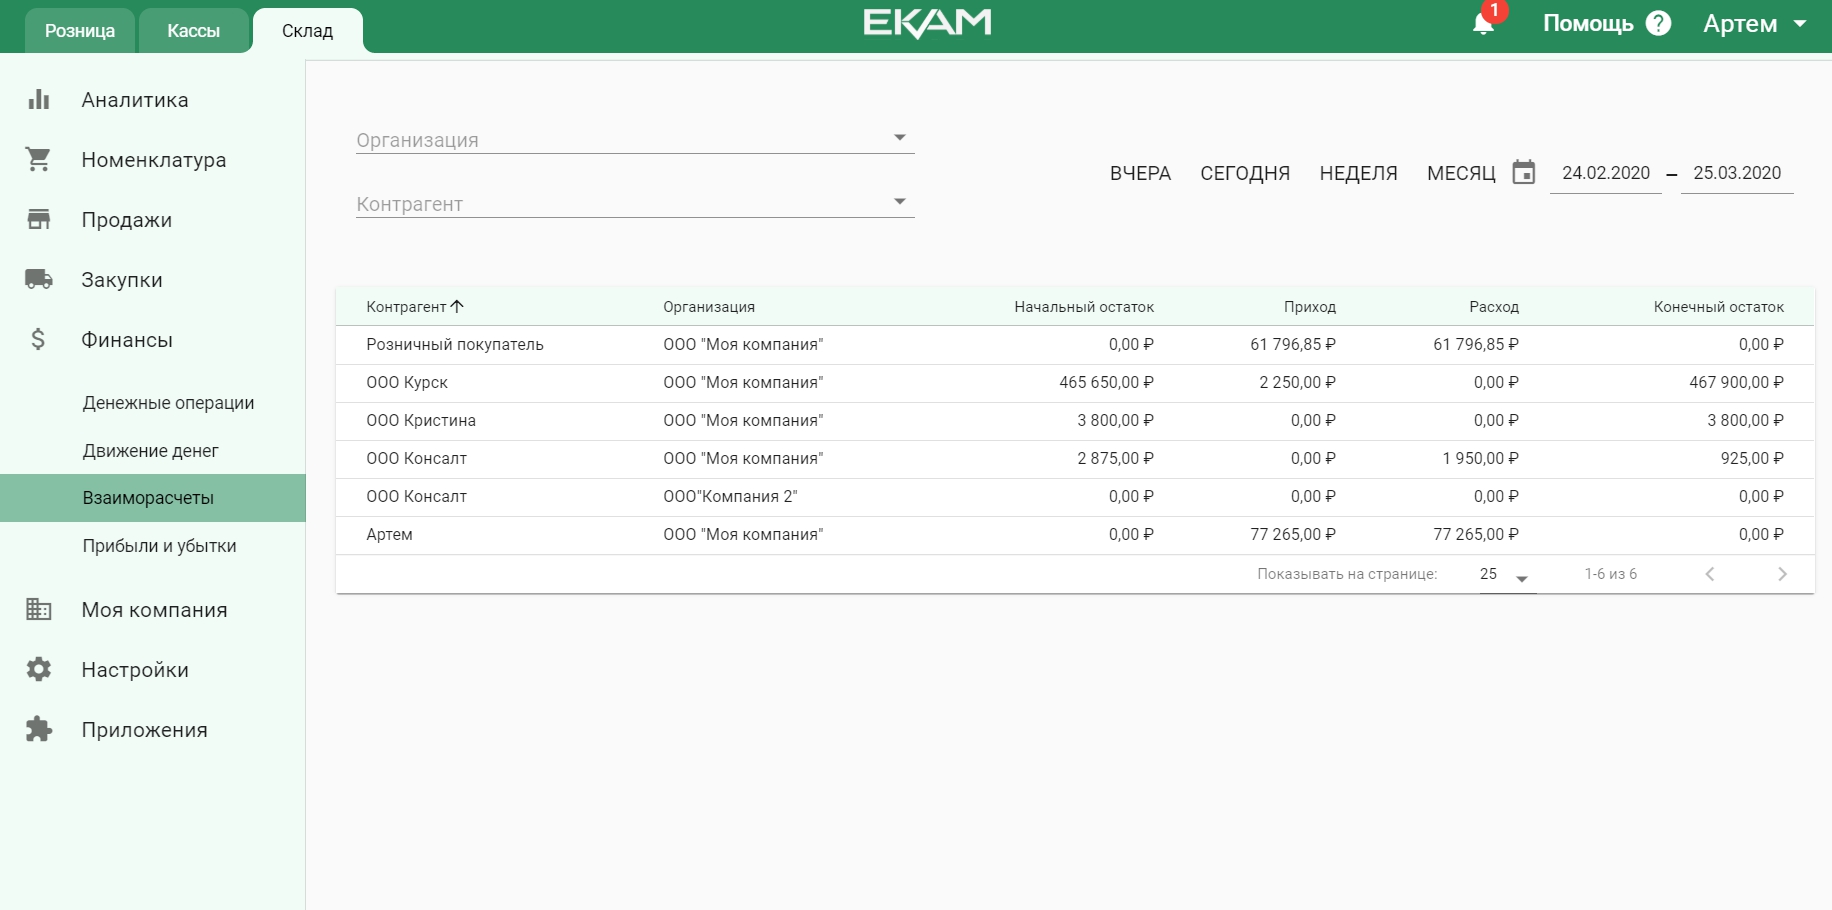Click the Настройки gear icon
Viewport: 1832px width, 910px height.
[x=39, y=669]
